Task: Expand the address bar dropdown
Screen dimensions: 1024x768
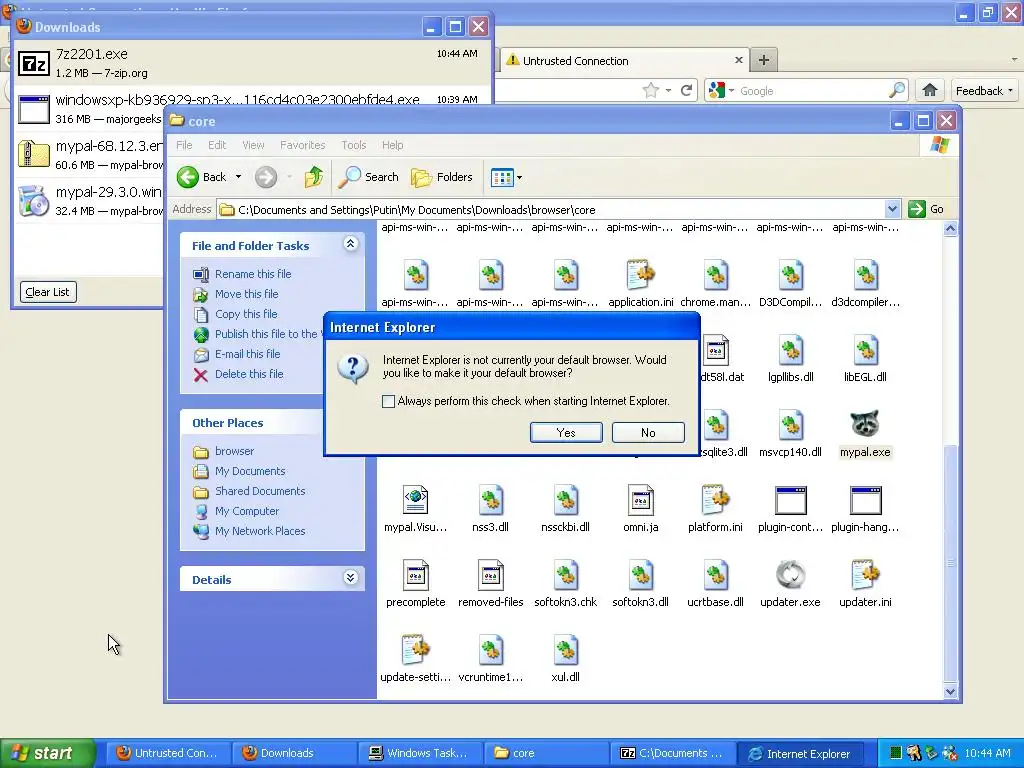Action: [x=892, y=209]
